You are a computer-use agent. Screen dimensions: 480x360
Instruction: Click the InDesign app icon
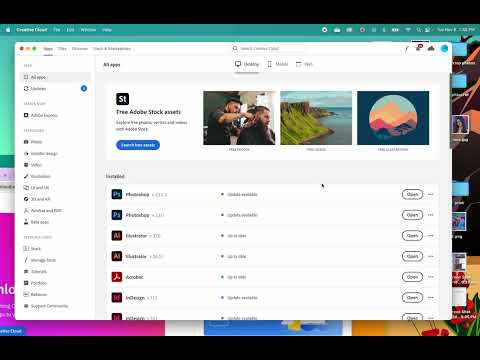coord(117,298)
